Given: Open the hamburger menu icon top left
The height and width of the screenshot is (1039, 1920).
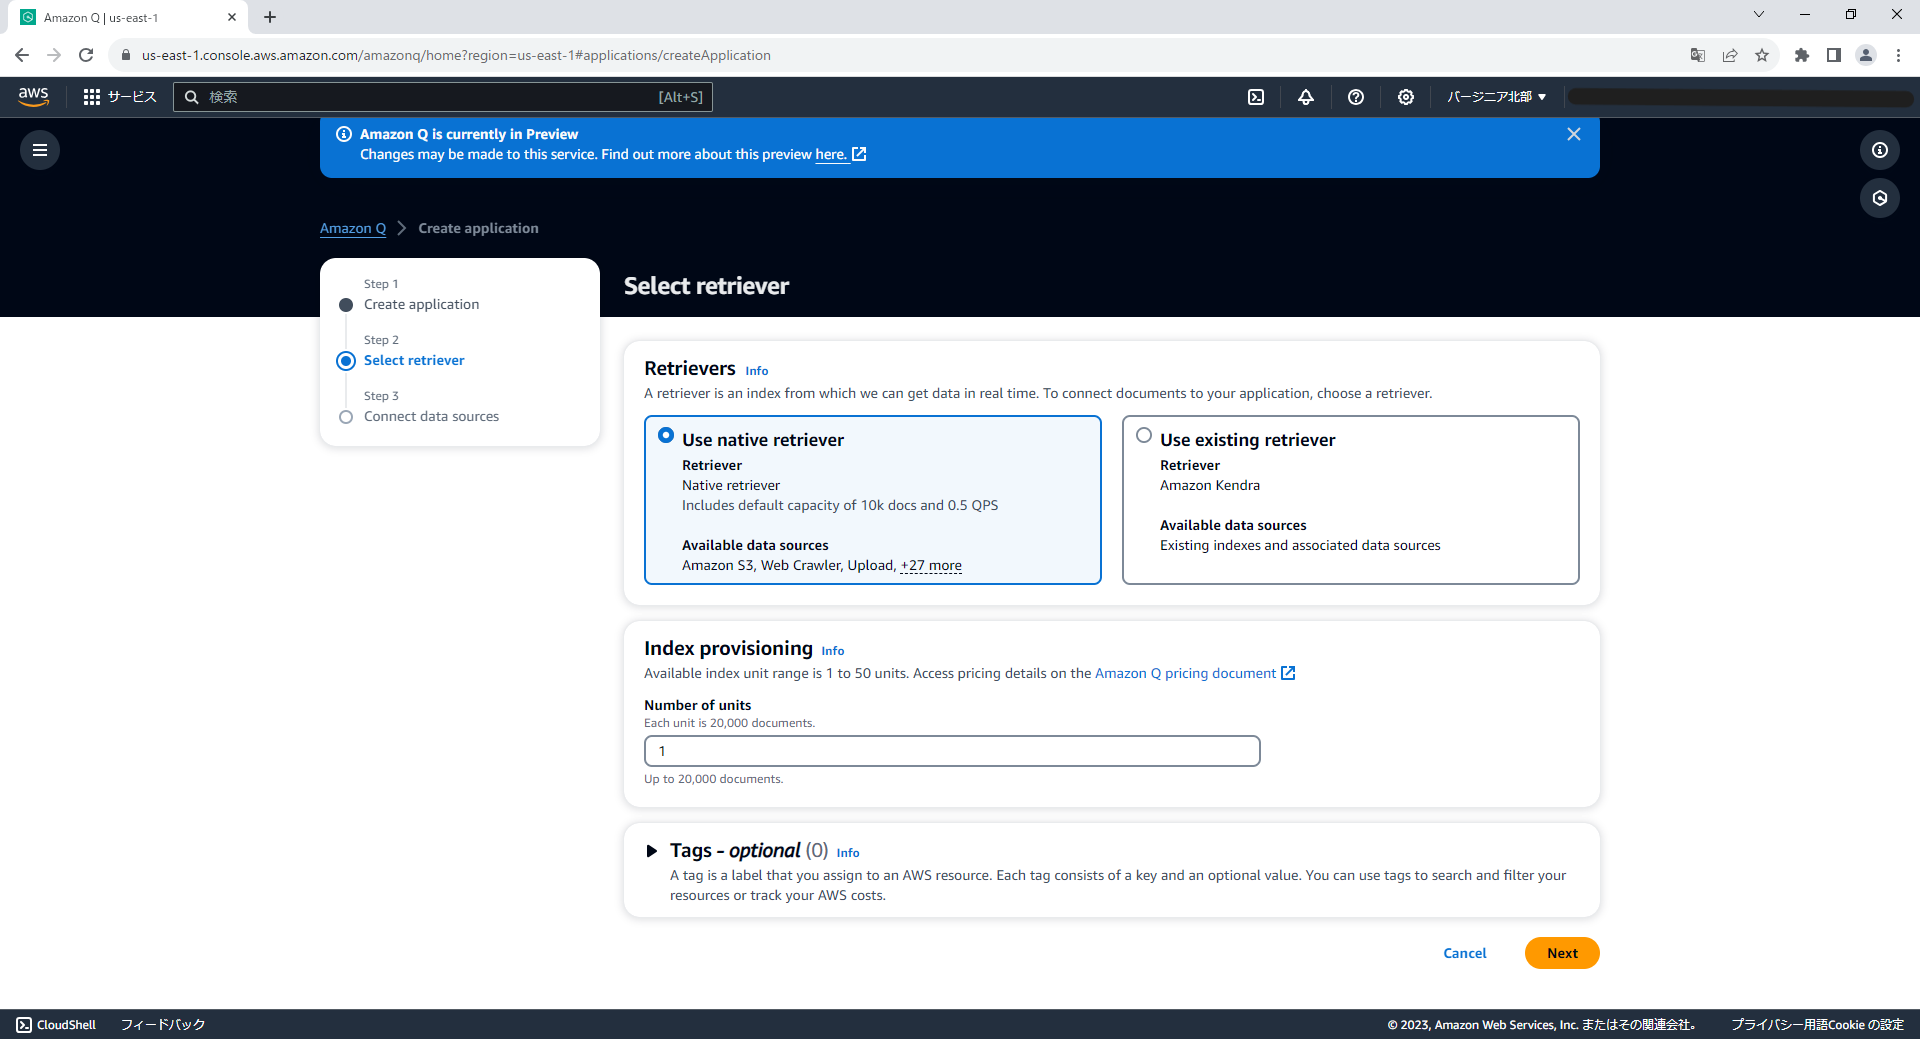Looking at the screenshot, I should point(39,149).
